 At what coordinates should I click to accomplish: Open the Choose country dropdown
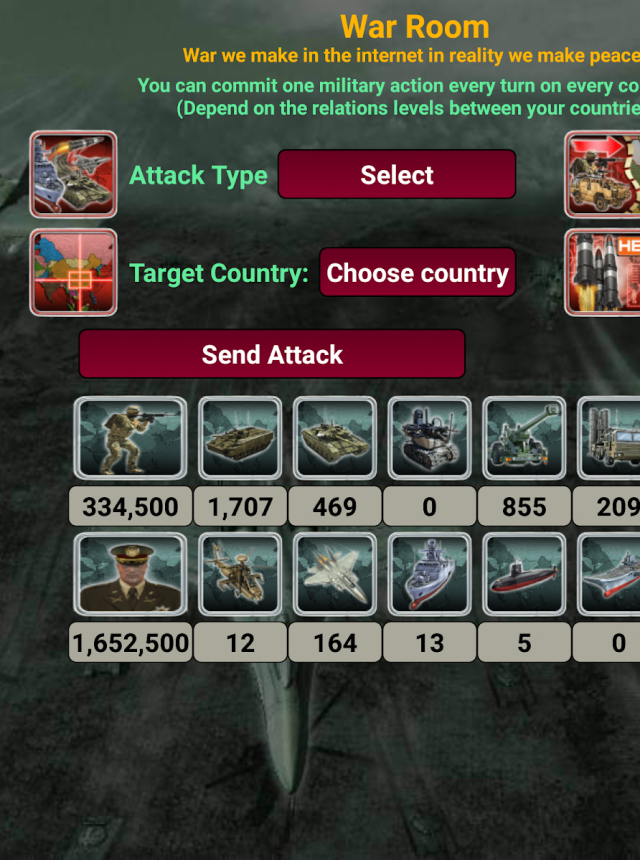tap(418, 272)
